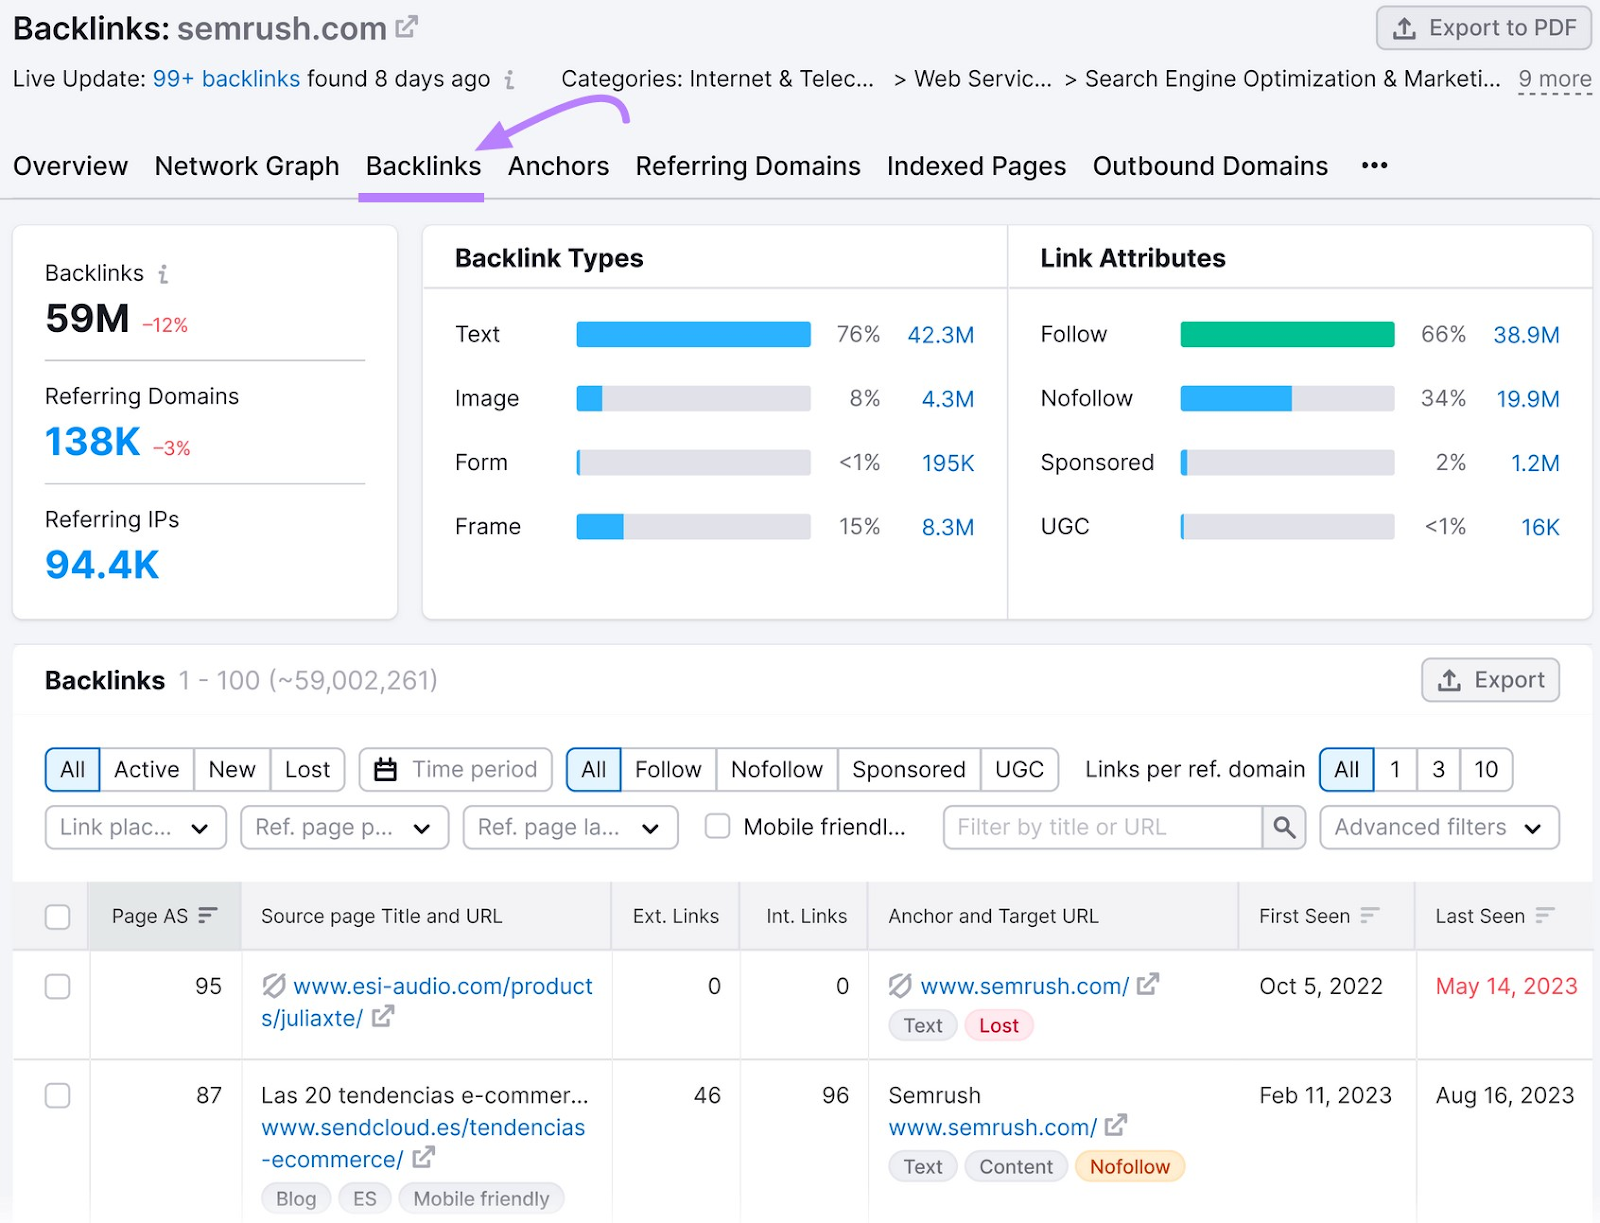This screenshot has width=1600, height=1223.
Task: Click the green Follow attribute bar
Action: point(1287,334)
